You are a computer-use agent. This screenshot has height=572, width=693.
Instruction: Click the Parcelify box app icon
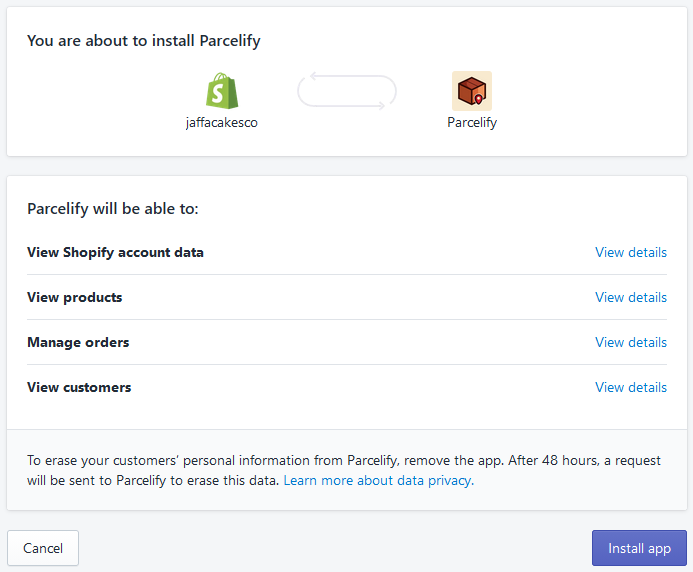click(x=472, y=91)
